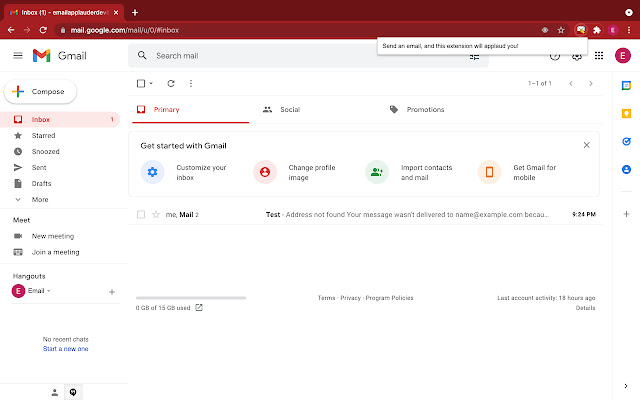This screenshot has width=640, height=400.
Task: Click Change profile image icon
Action: tap(265, 172)
